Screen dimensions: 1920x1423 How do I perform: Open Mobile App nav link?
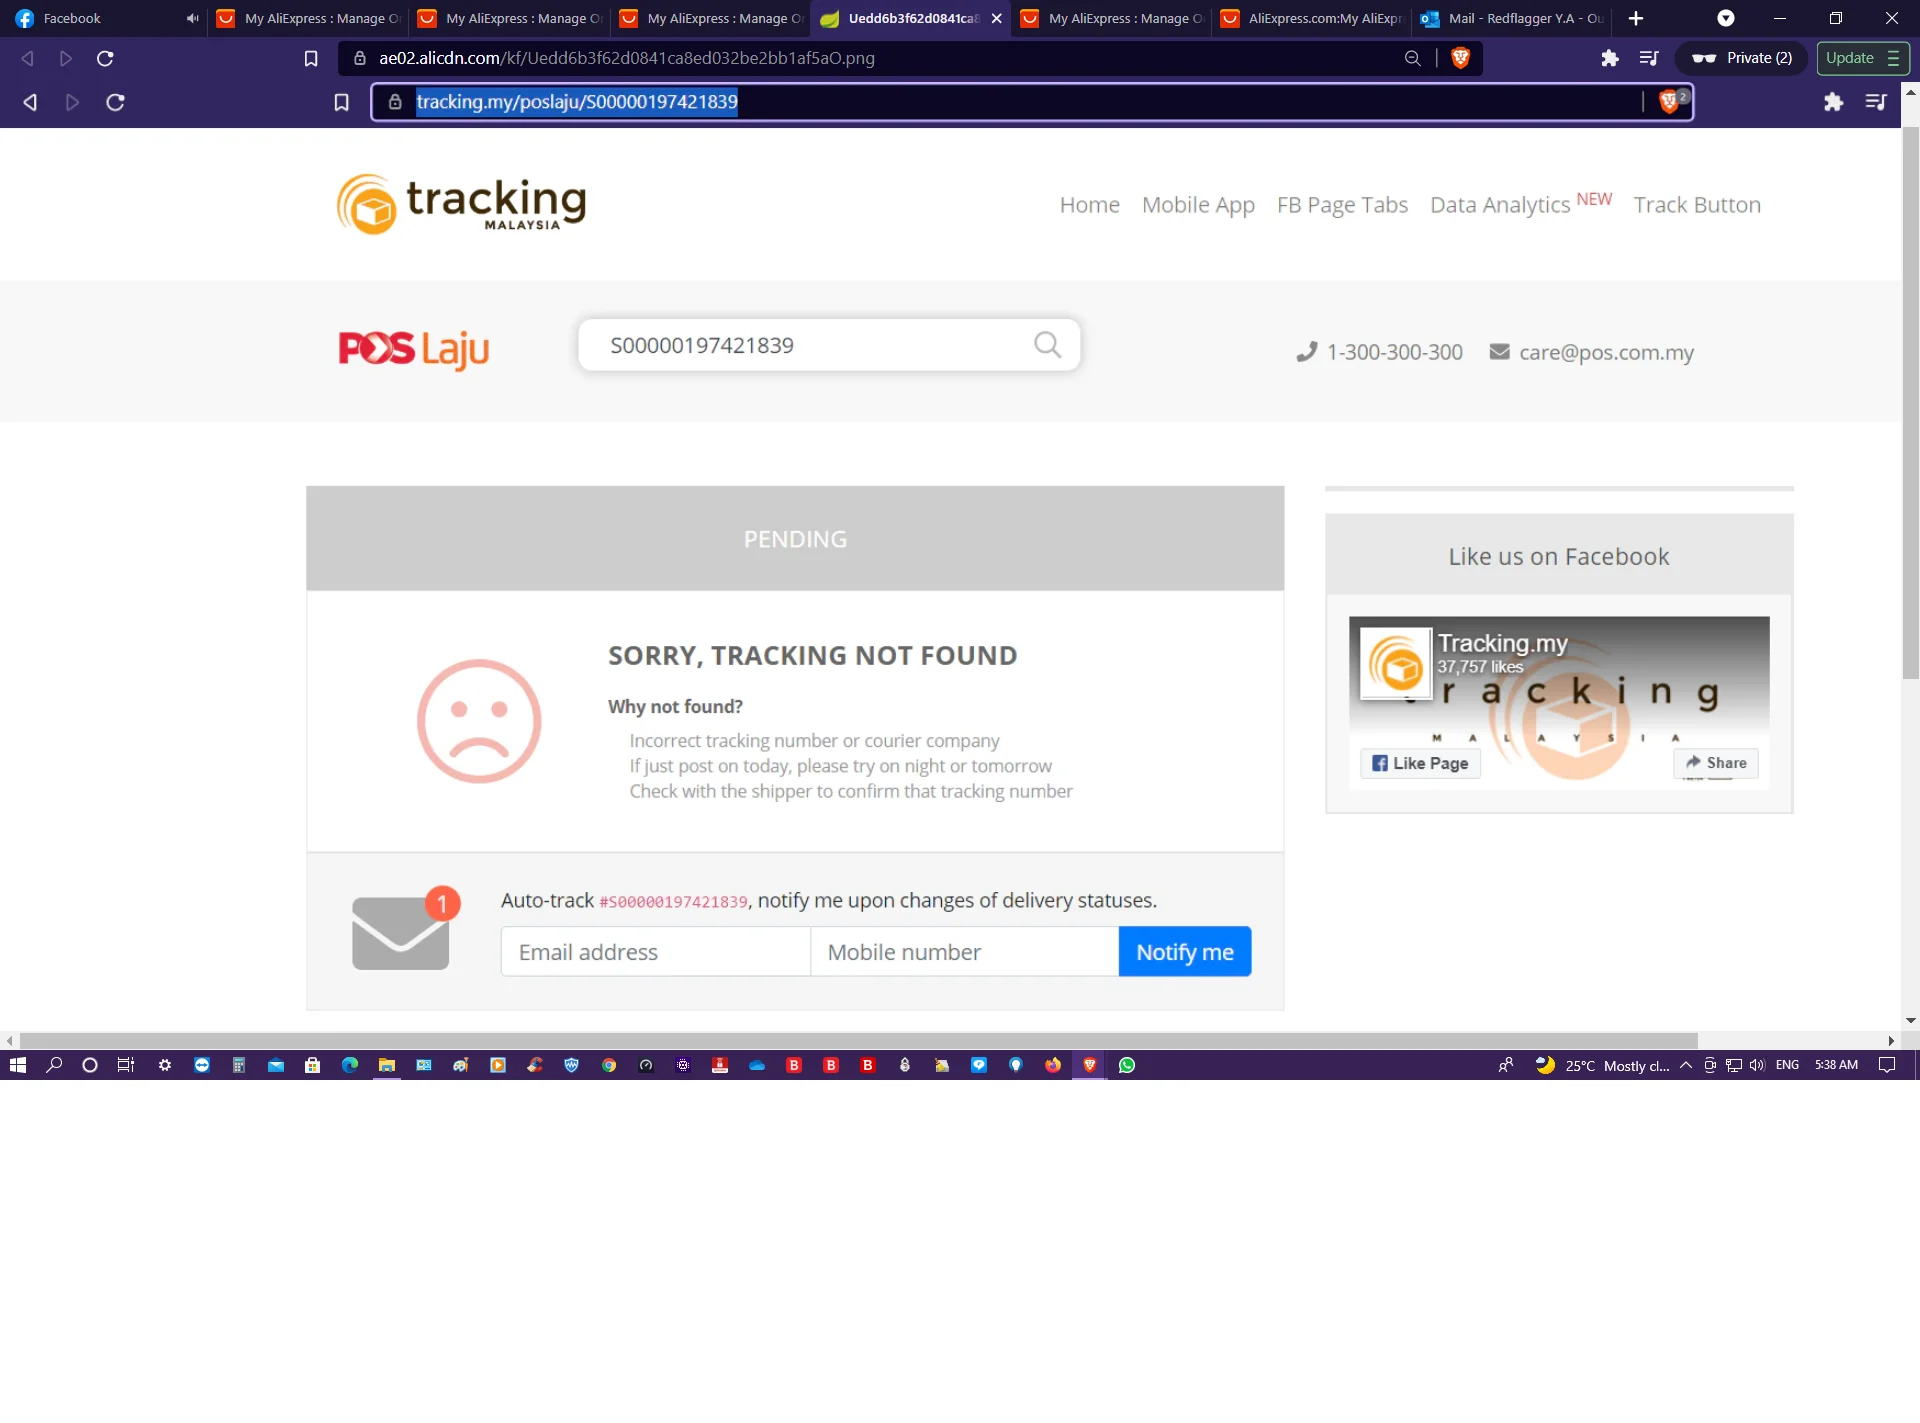coord(1198,204)
